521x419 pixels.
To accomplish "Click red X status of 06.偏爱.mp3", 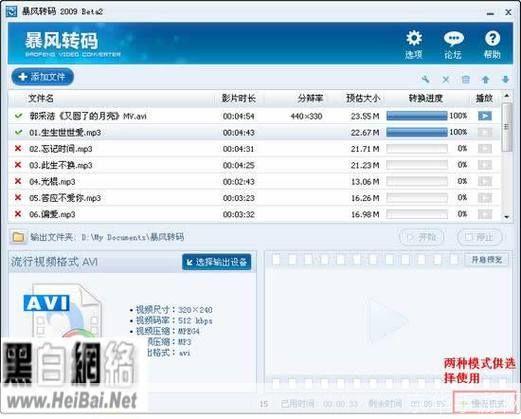I will 18,214.
